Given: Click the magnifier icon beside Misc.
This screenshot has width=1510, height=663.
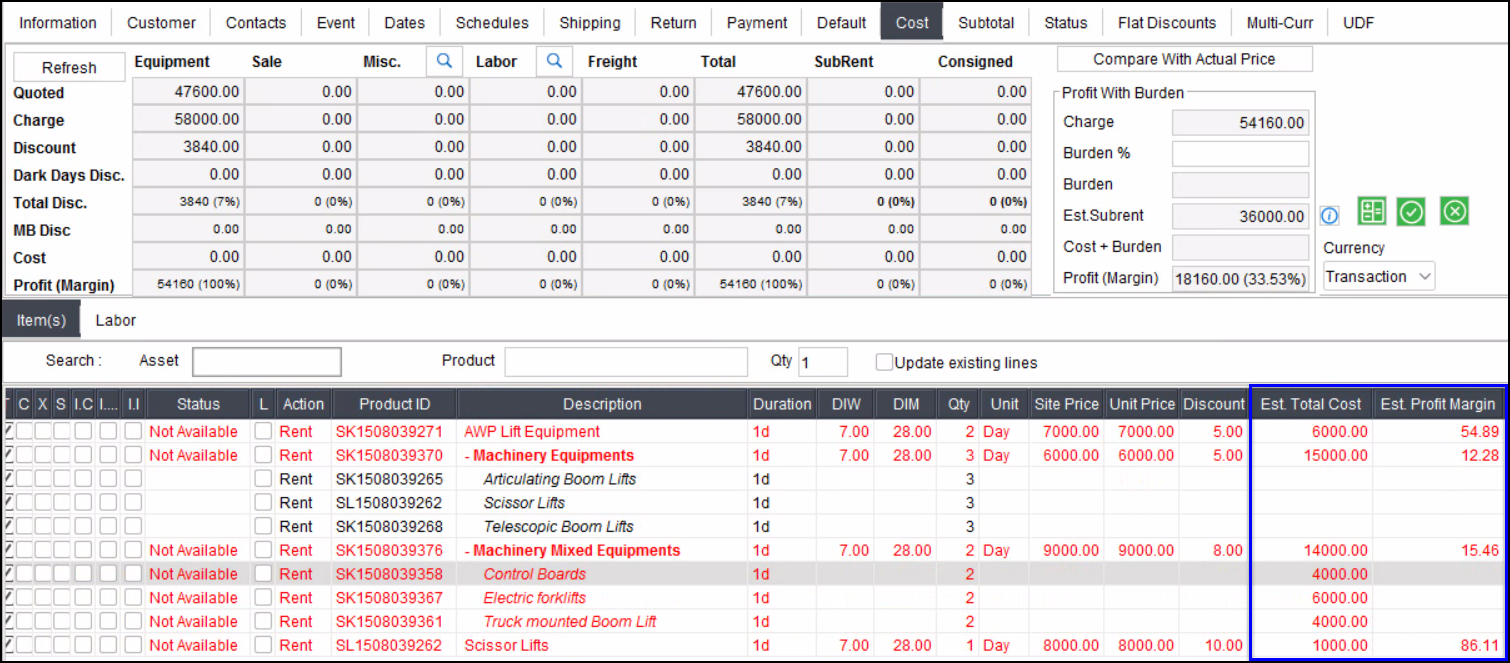Looking at the screenshot, I should pos(443,62).
